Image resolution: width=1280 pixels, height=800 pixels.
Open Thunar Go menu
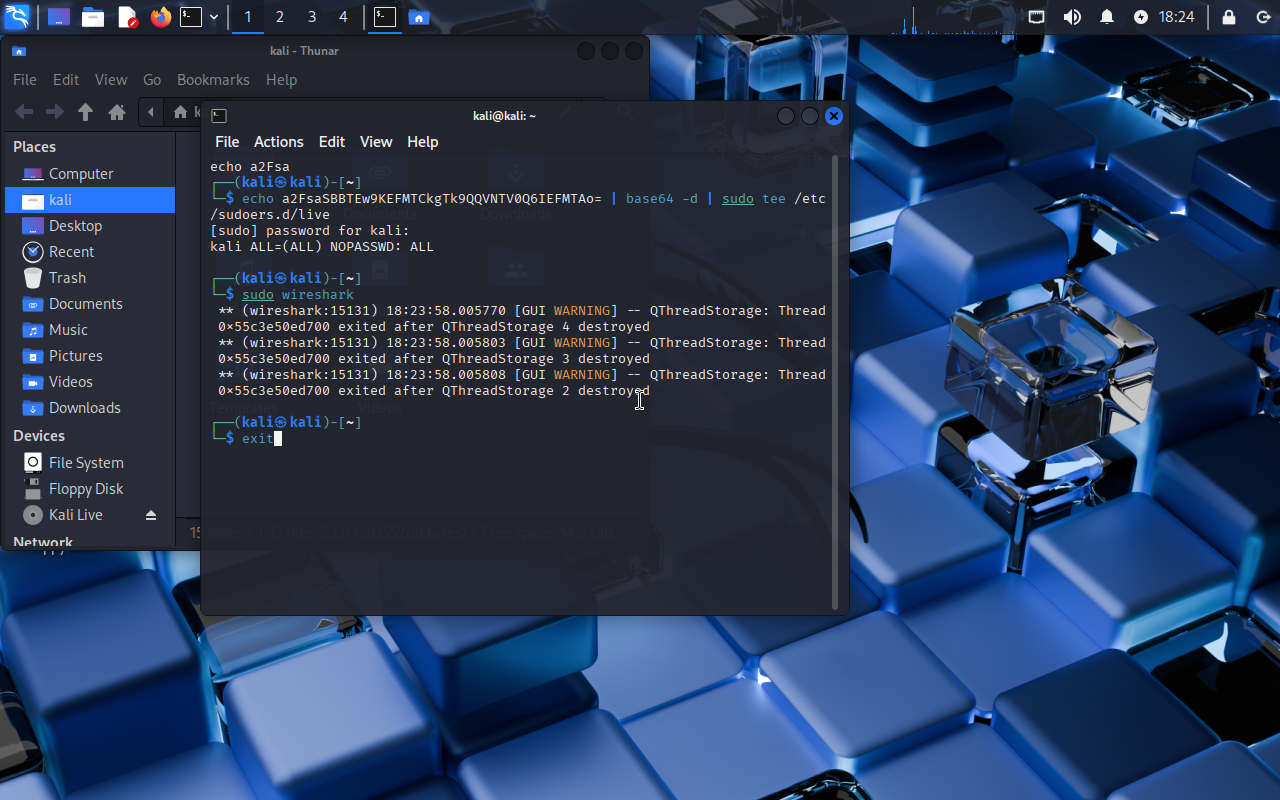152,80
